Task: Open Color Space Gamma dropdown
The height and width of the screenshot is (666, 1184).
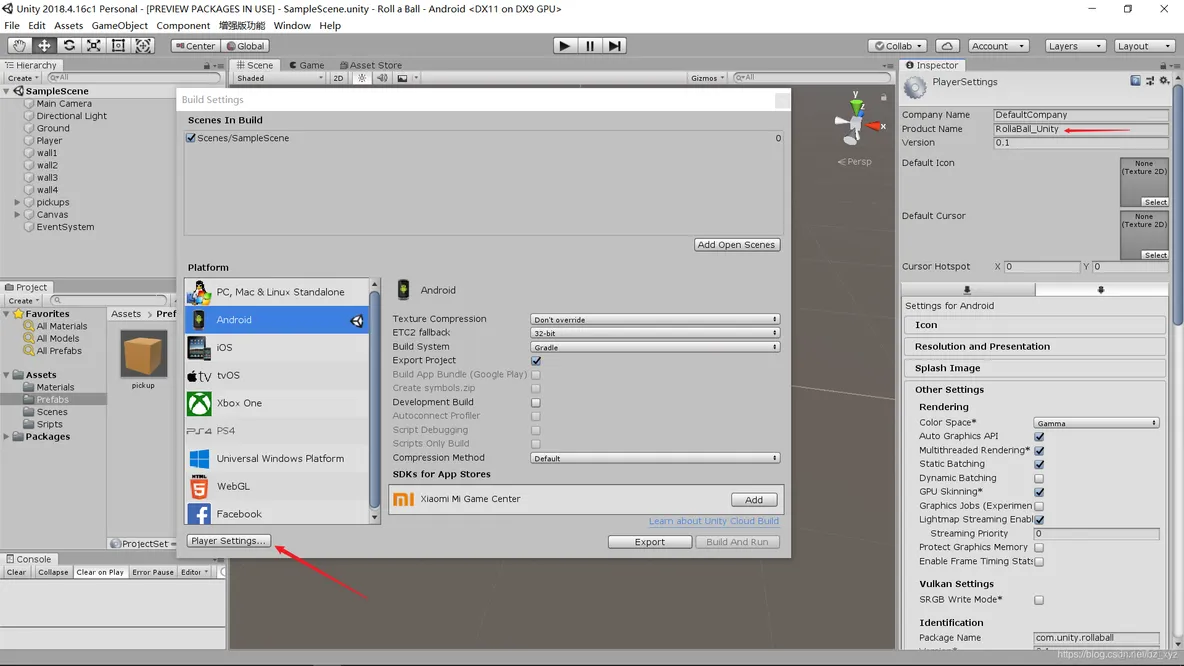Action: click(1096, 423)
